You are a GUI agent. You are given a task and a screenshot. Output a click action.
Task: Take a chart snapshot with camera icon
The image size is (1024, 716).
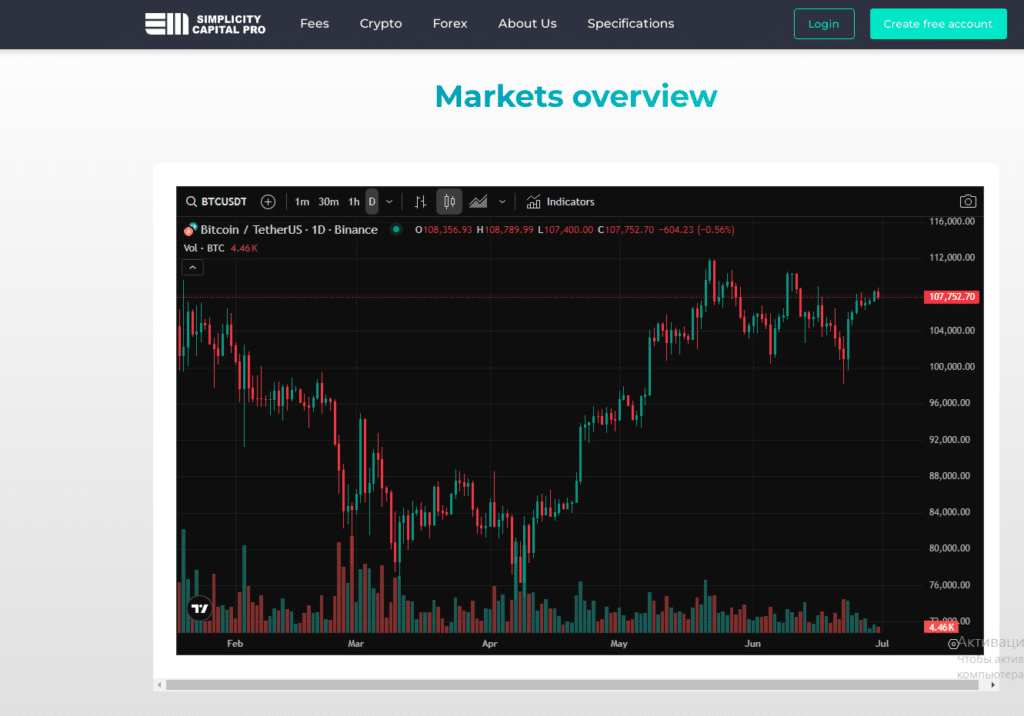click(x=968, y=201)
